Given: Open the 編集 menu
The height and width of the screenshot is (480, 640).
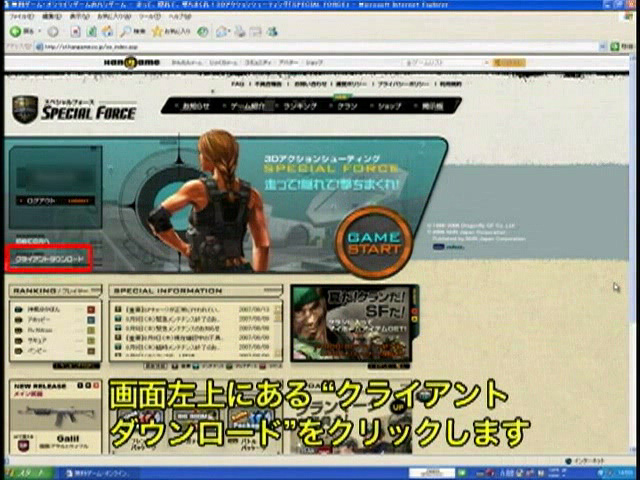Looking at the screenshot, I should pyautogui.click(x=52, y=17).
